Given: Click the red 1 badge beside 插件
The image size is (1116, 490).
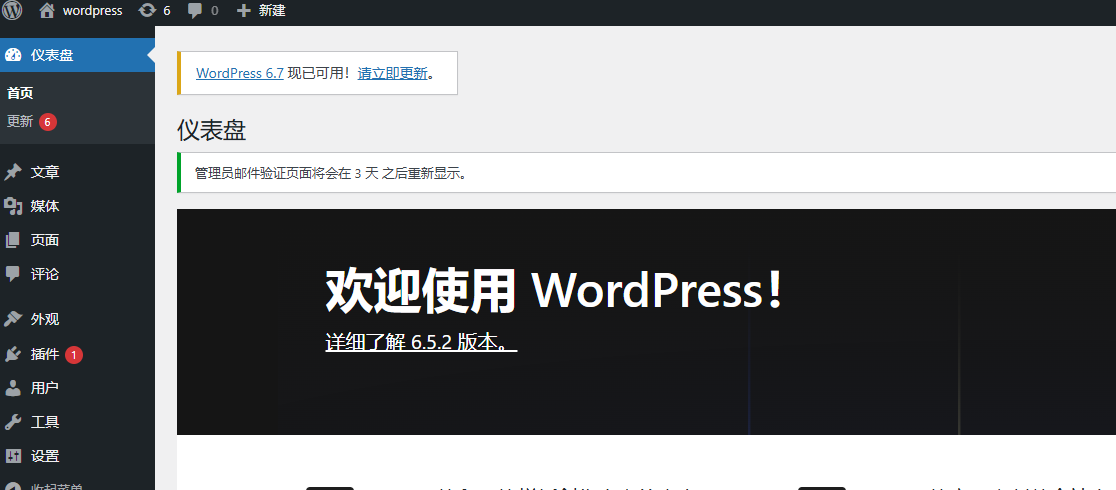Looking at the screenshot, I should click(x=74, y=354).
